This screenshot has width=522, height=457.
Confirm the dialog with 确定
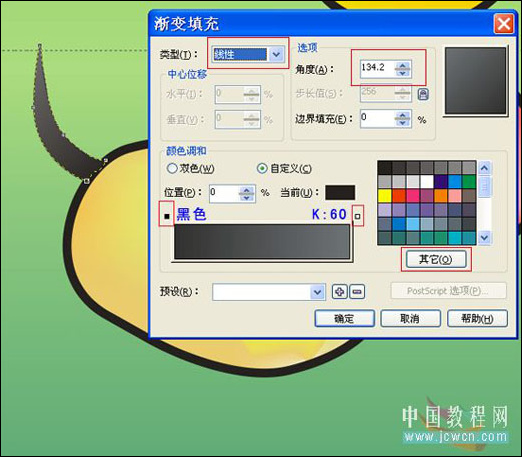(344, 318)
